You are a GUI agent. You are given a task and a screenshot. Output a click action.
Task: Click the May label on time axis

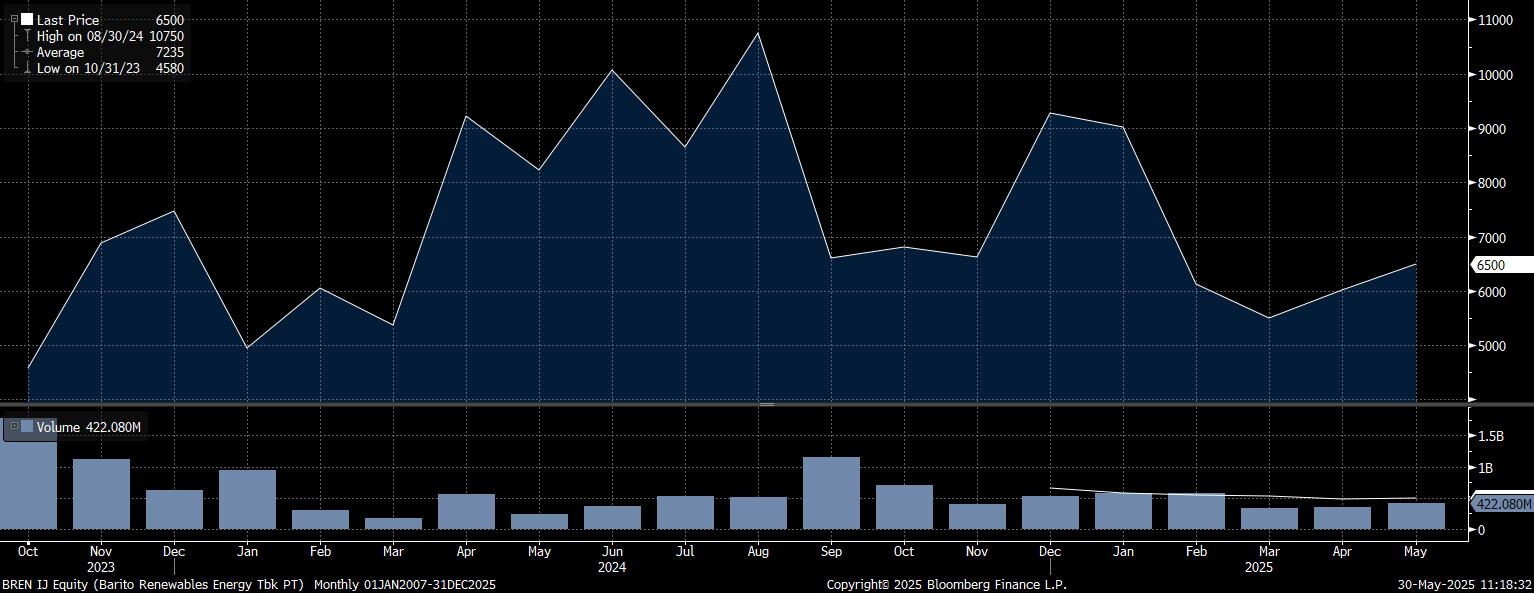1416,551
